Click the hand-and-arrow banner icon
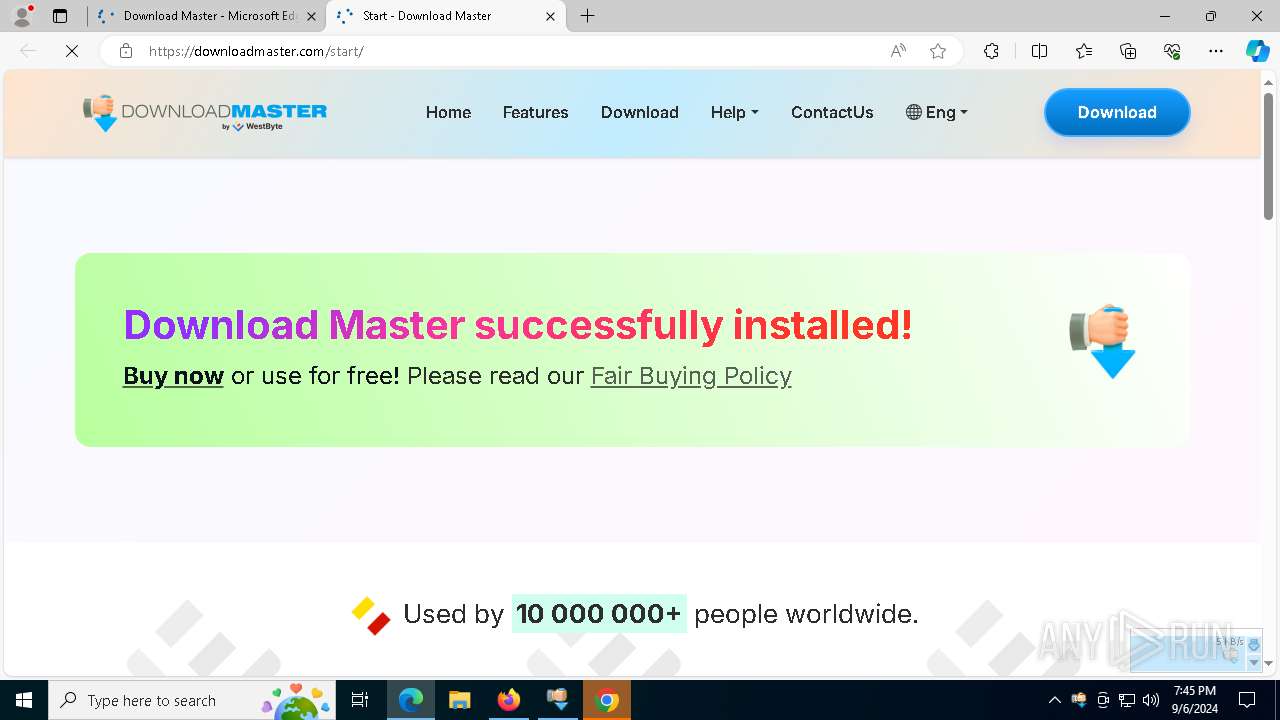Viewport: 1280px width, 720px height. [1103, 341]
